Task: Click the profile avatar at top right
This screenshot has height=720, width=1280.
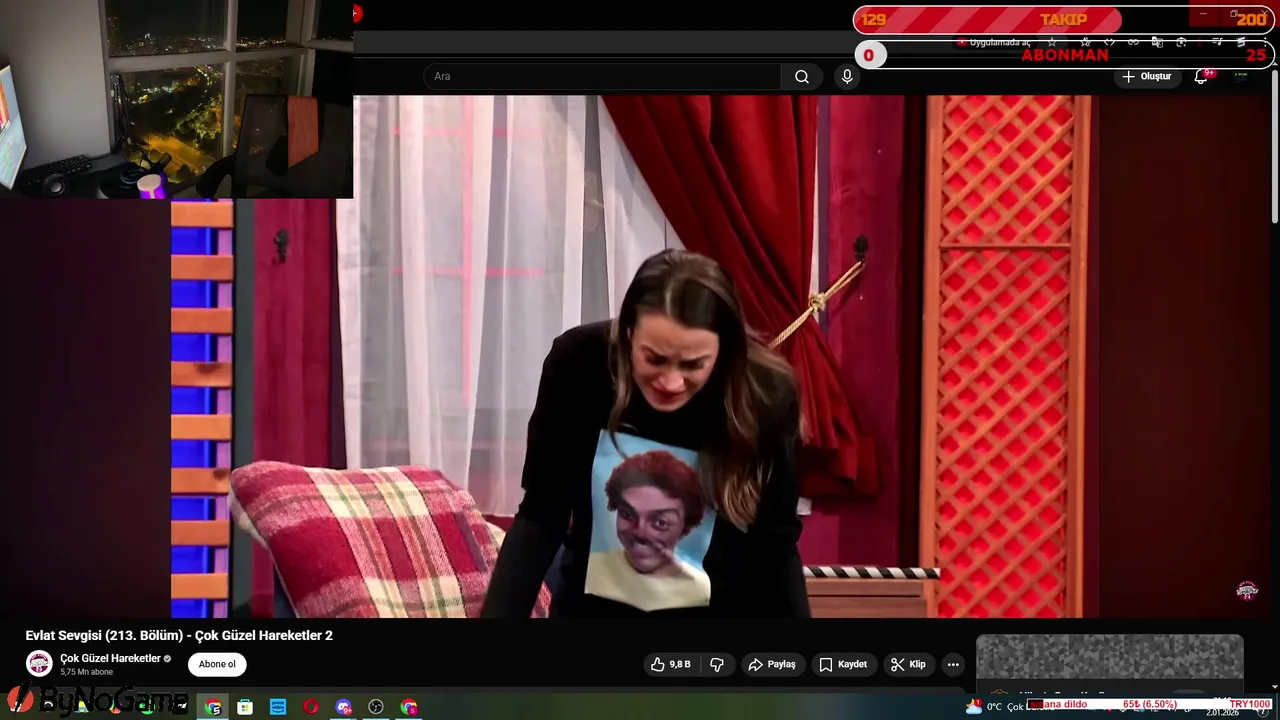Action: (x=1240, y=77)
